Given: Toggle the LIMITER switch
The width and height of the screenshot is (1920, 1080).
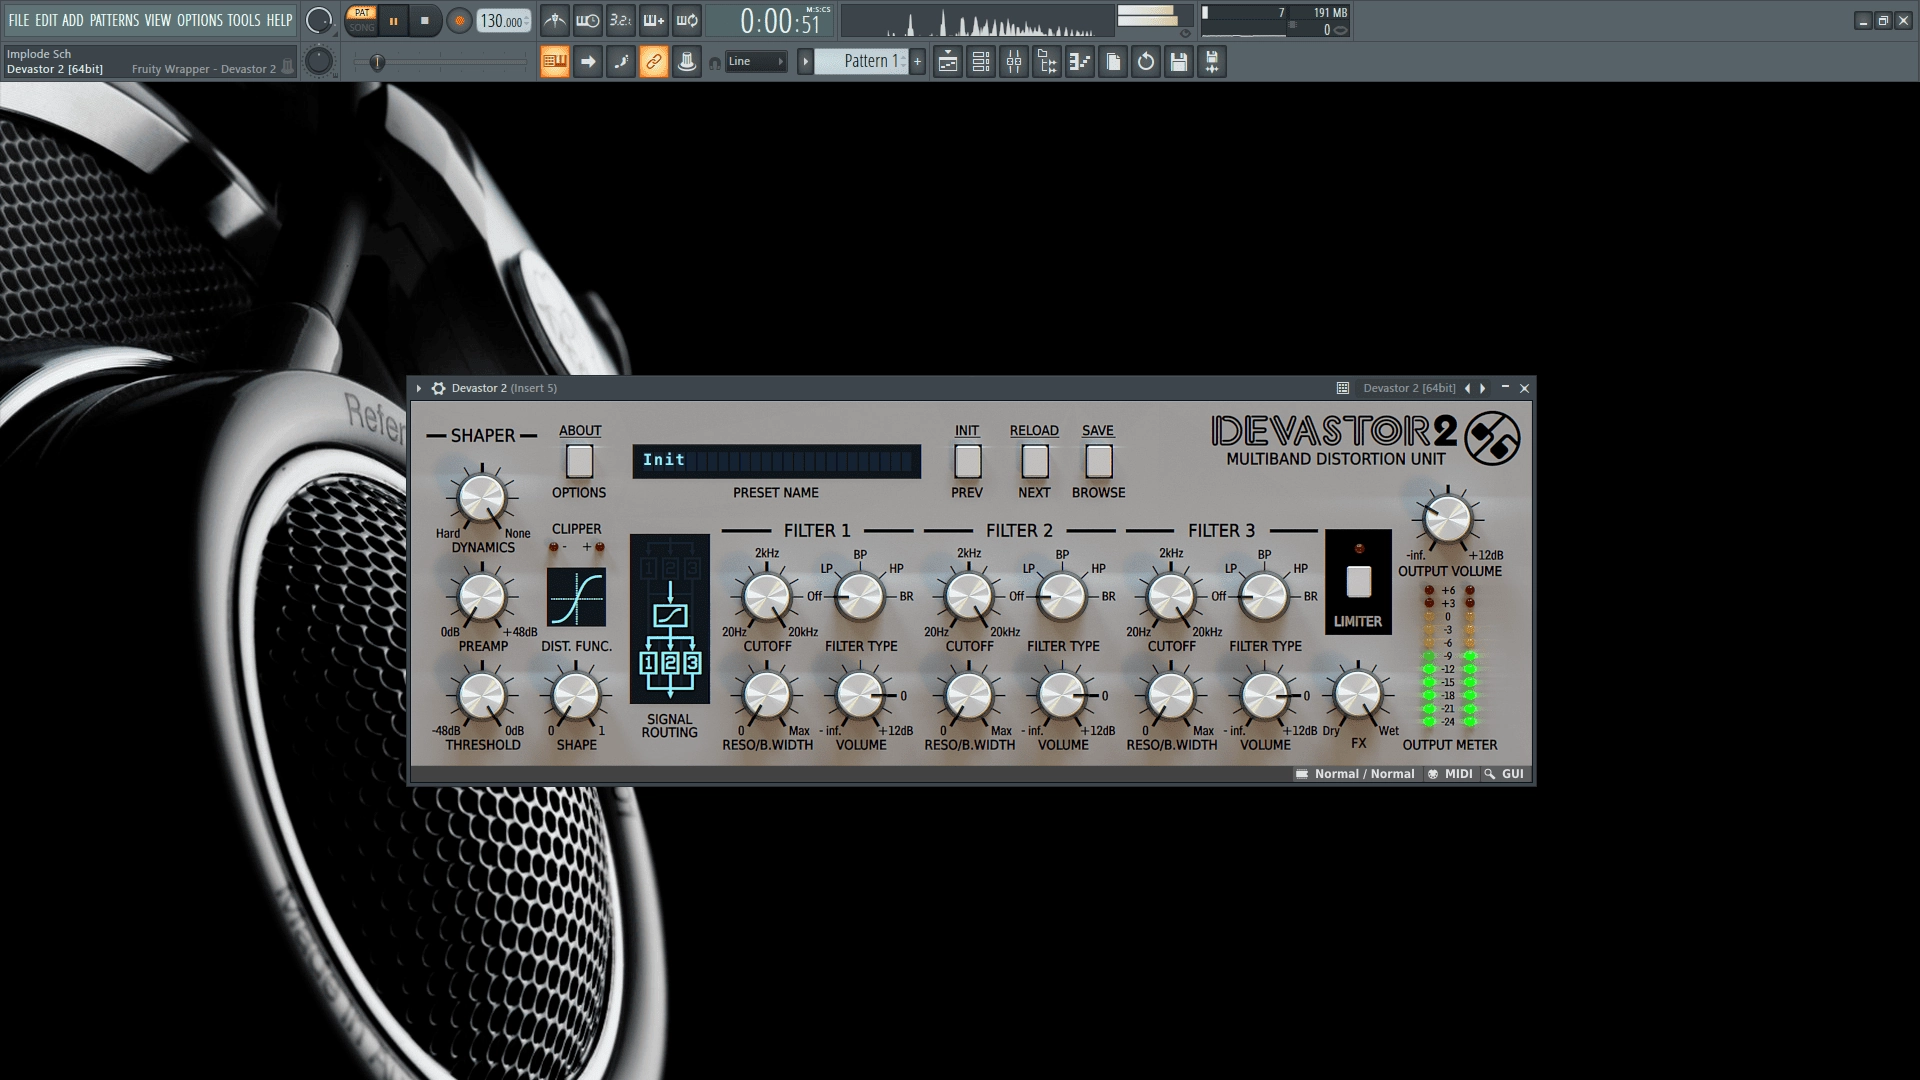Looking at the screenshot, I should 1359,582.
